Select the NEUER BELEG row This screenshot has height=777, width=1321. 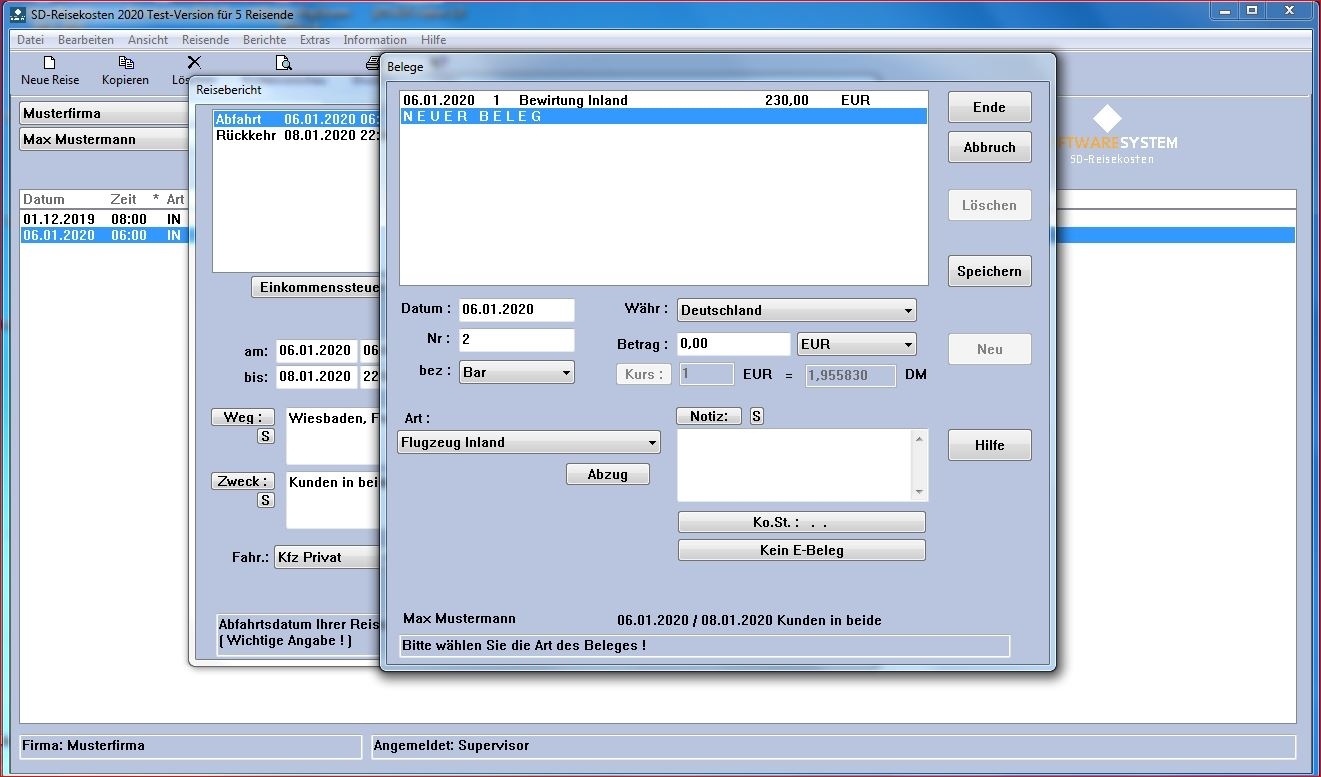664,116
